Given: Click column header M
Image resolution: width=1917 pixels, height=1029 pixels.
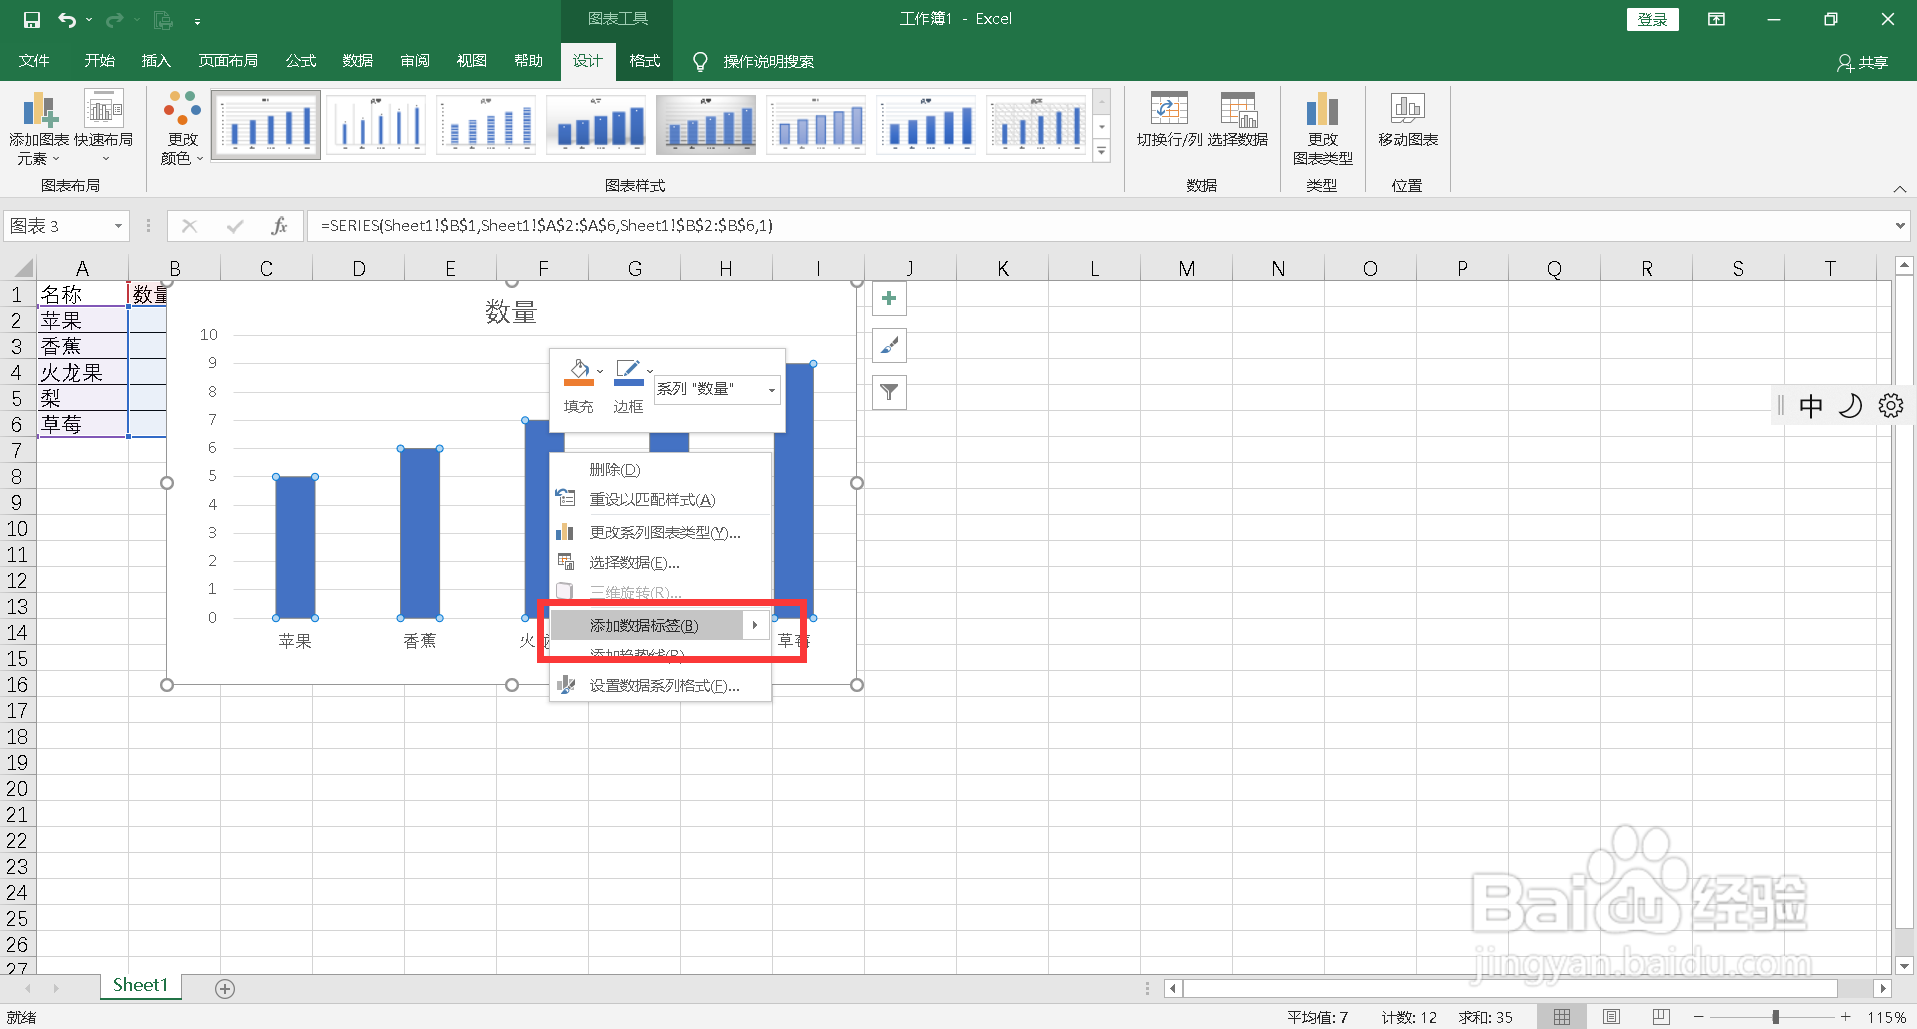Looking at the screenshot, I should coord(1186,268).
